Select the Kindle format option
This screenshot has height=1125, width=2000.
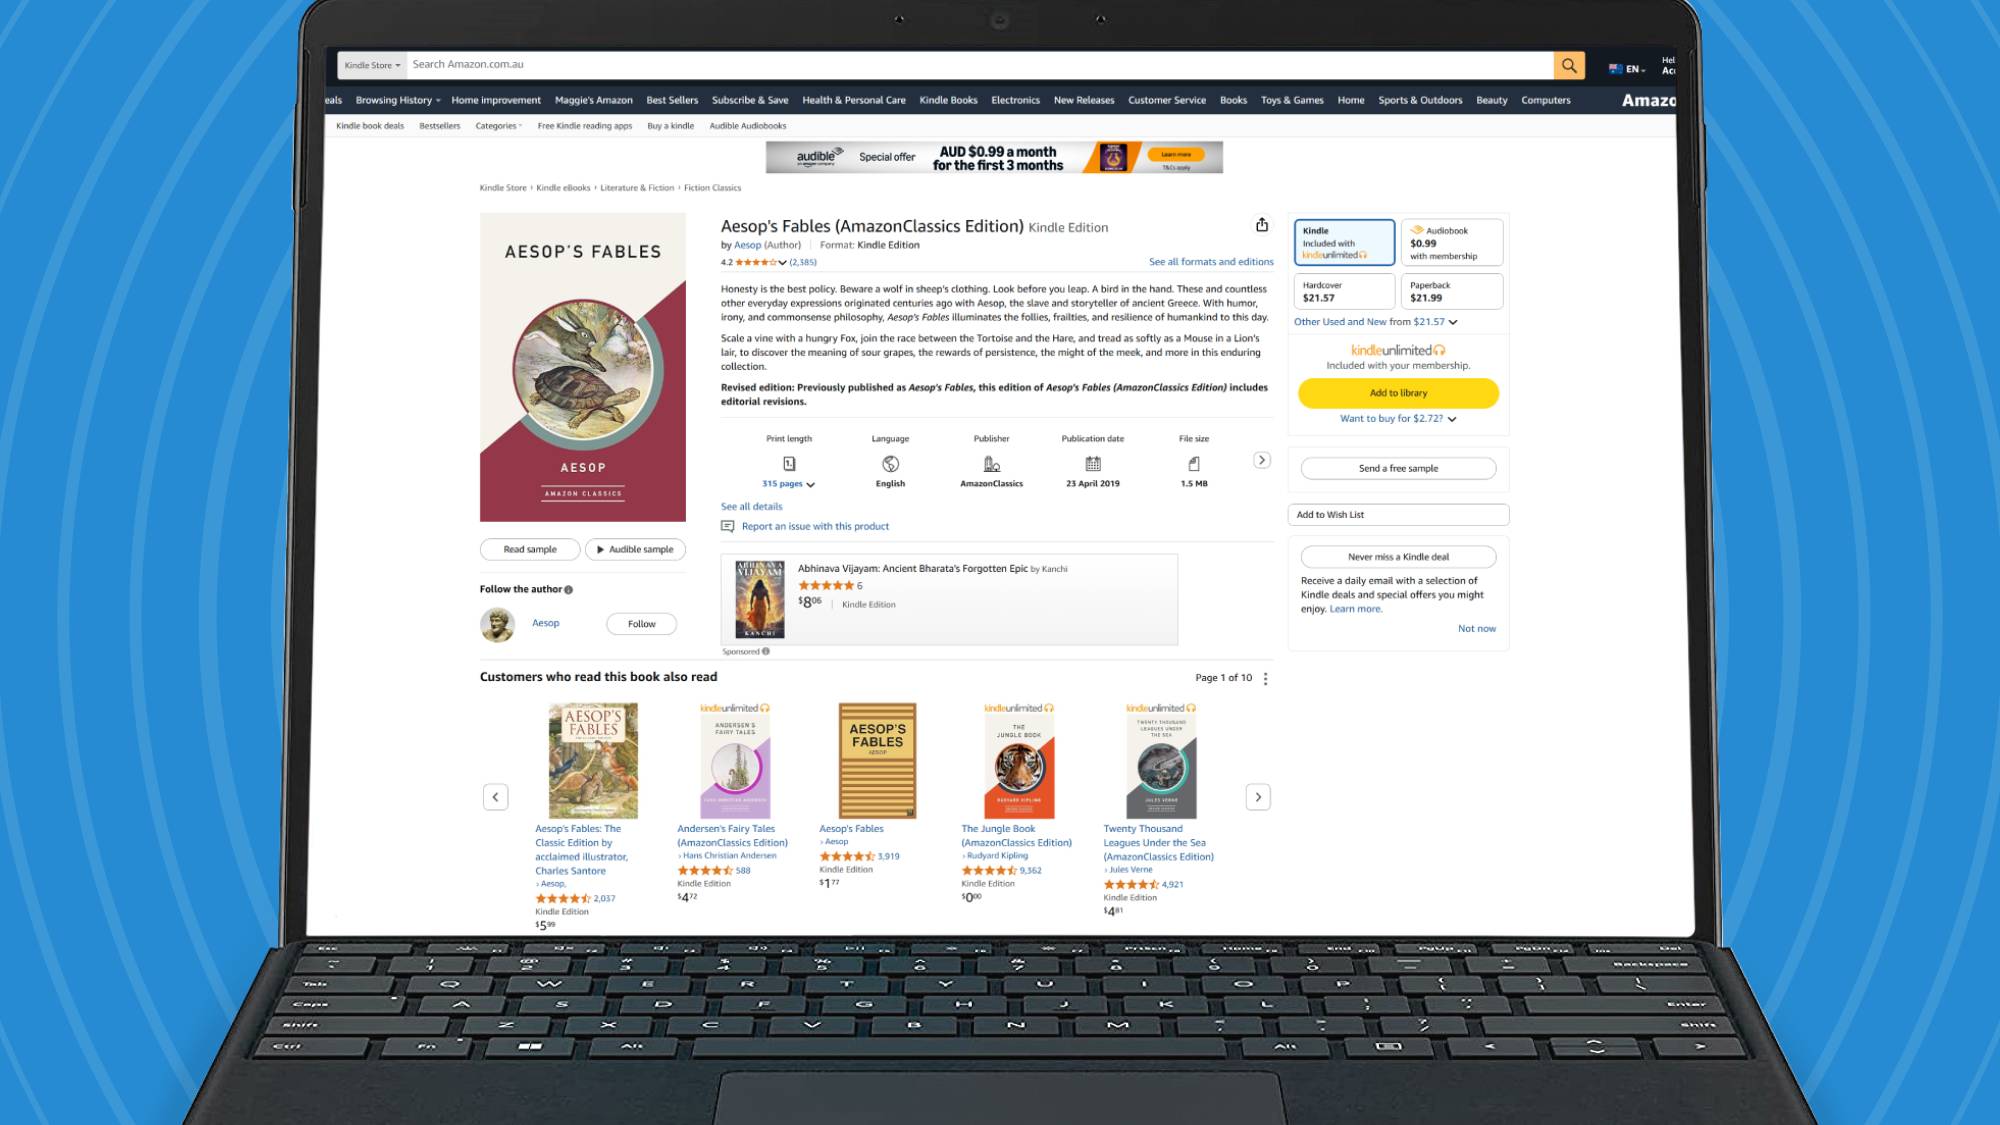1344,243
